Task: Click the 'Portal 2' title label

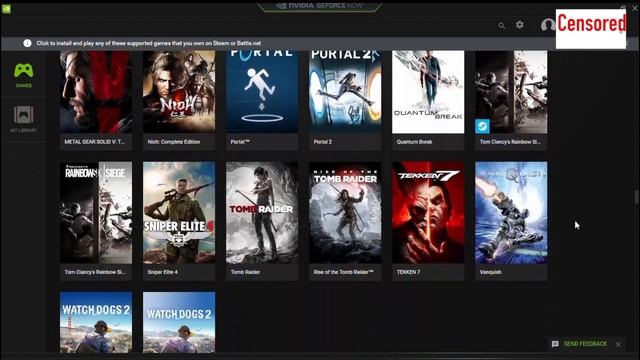Action: point(322,142)
